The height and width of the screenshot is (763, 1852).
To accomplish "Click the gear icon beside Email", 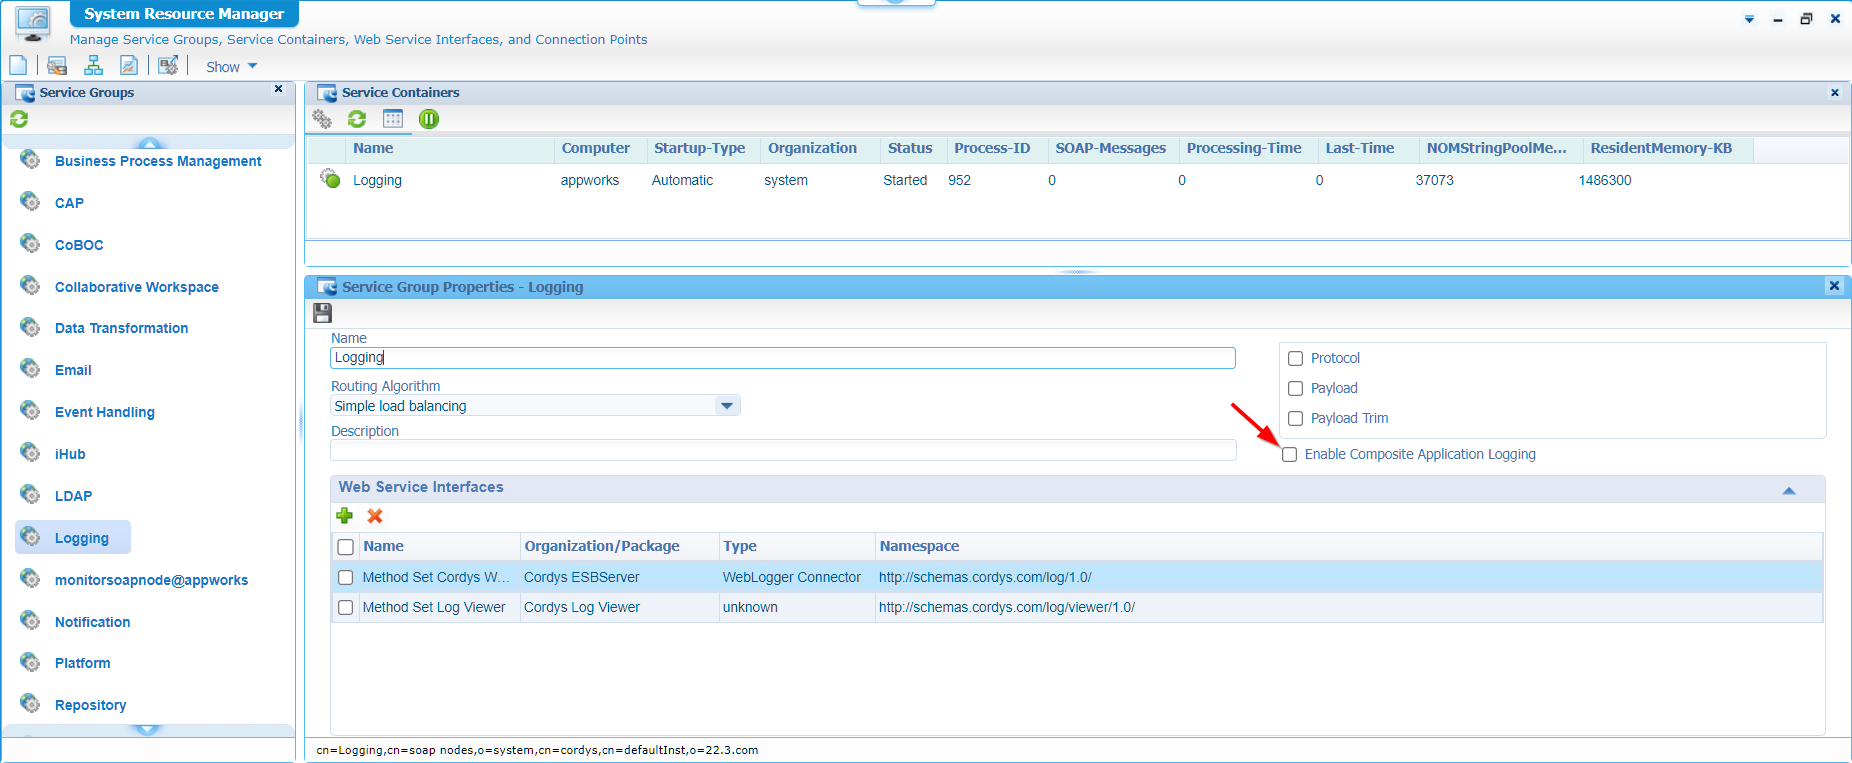I will click(x=31, y=368).
